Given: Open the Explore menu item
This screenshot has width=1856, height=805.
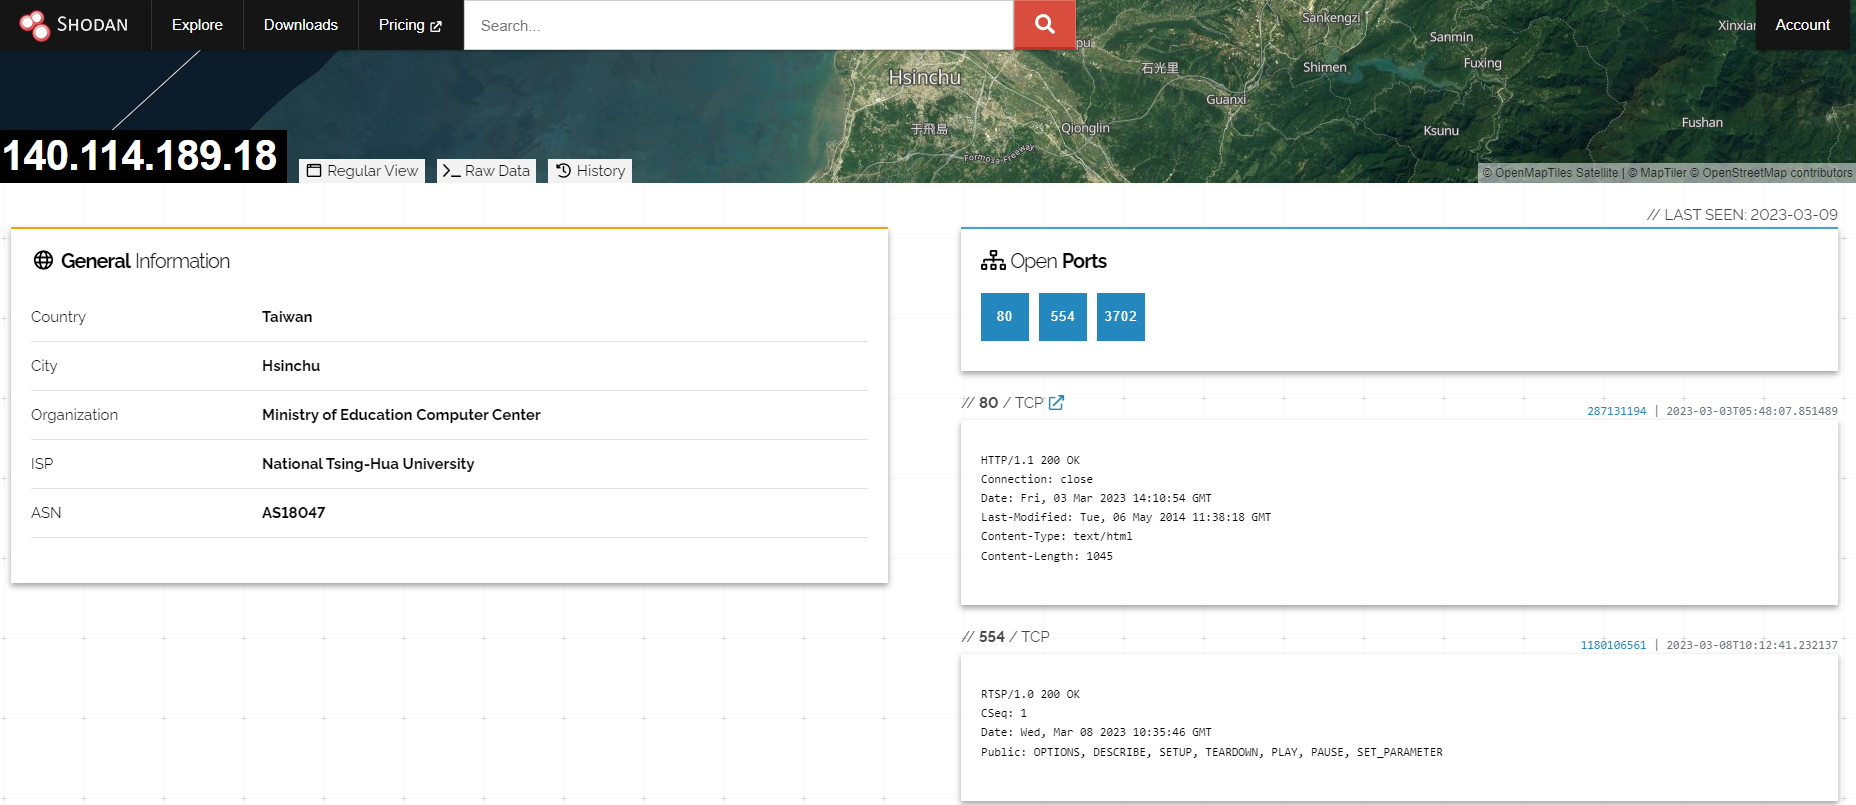Looking at the screenshot, I should point(197,25).
